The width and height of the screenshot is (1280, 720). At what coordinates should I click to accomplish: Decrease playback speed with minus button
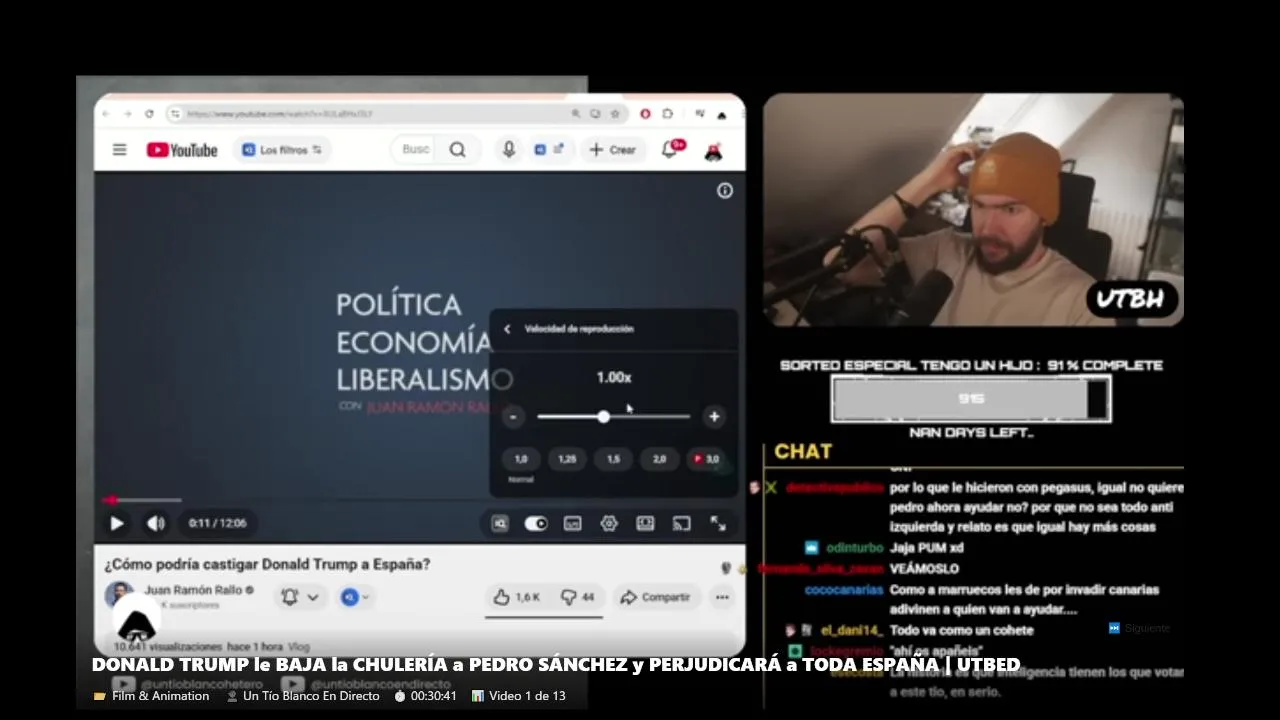513,417
